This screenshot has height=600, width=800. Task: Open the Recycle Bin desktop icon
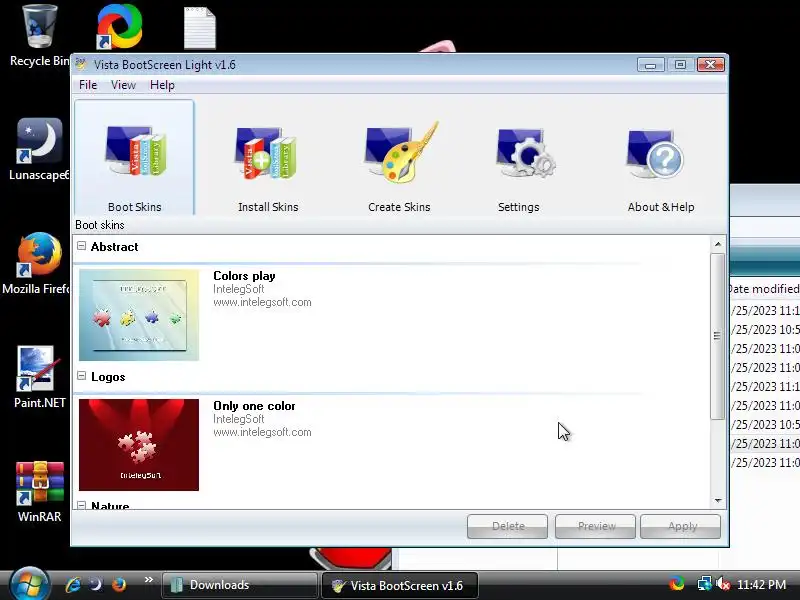[x=39, y=36]
